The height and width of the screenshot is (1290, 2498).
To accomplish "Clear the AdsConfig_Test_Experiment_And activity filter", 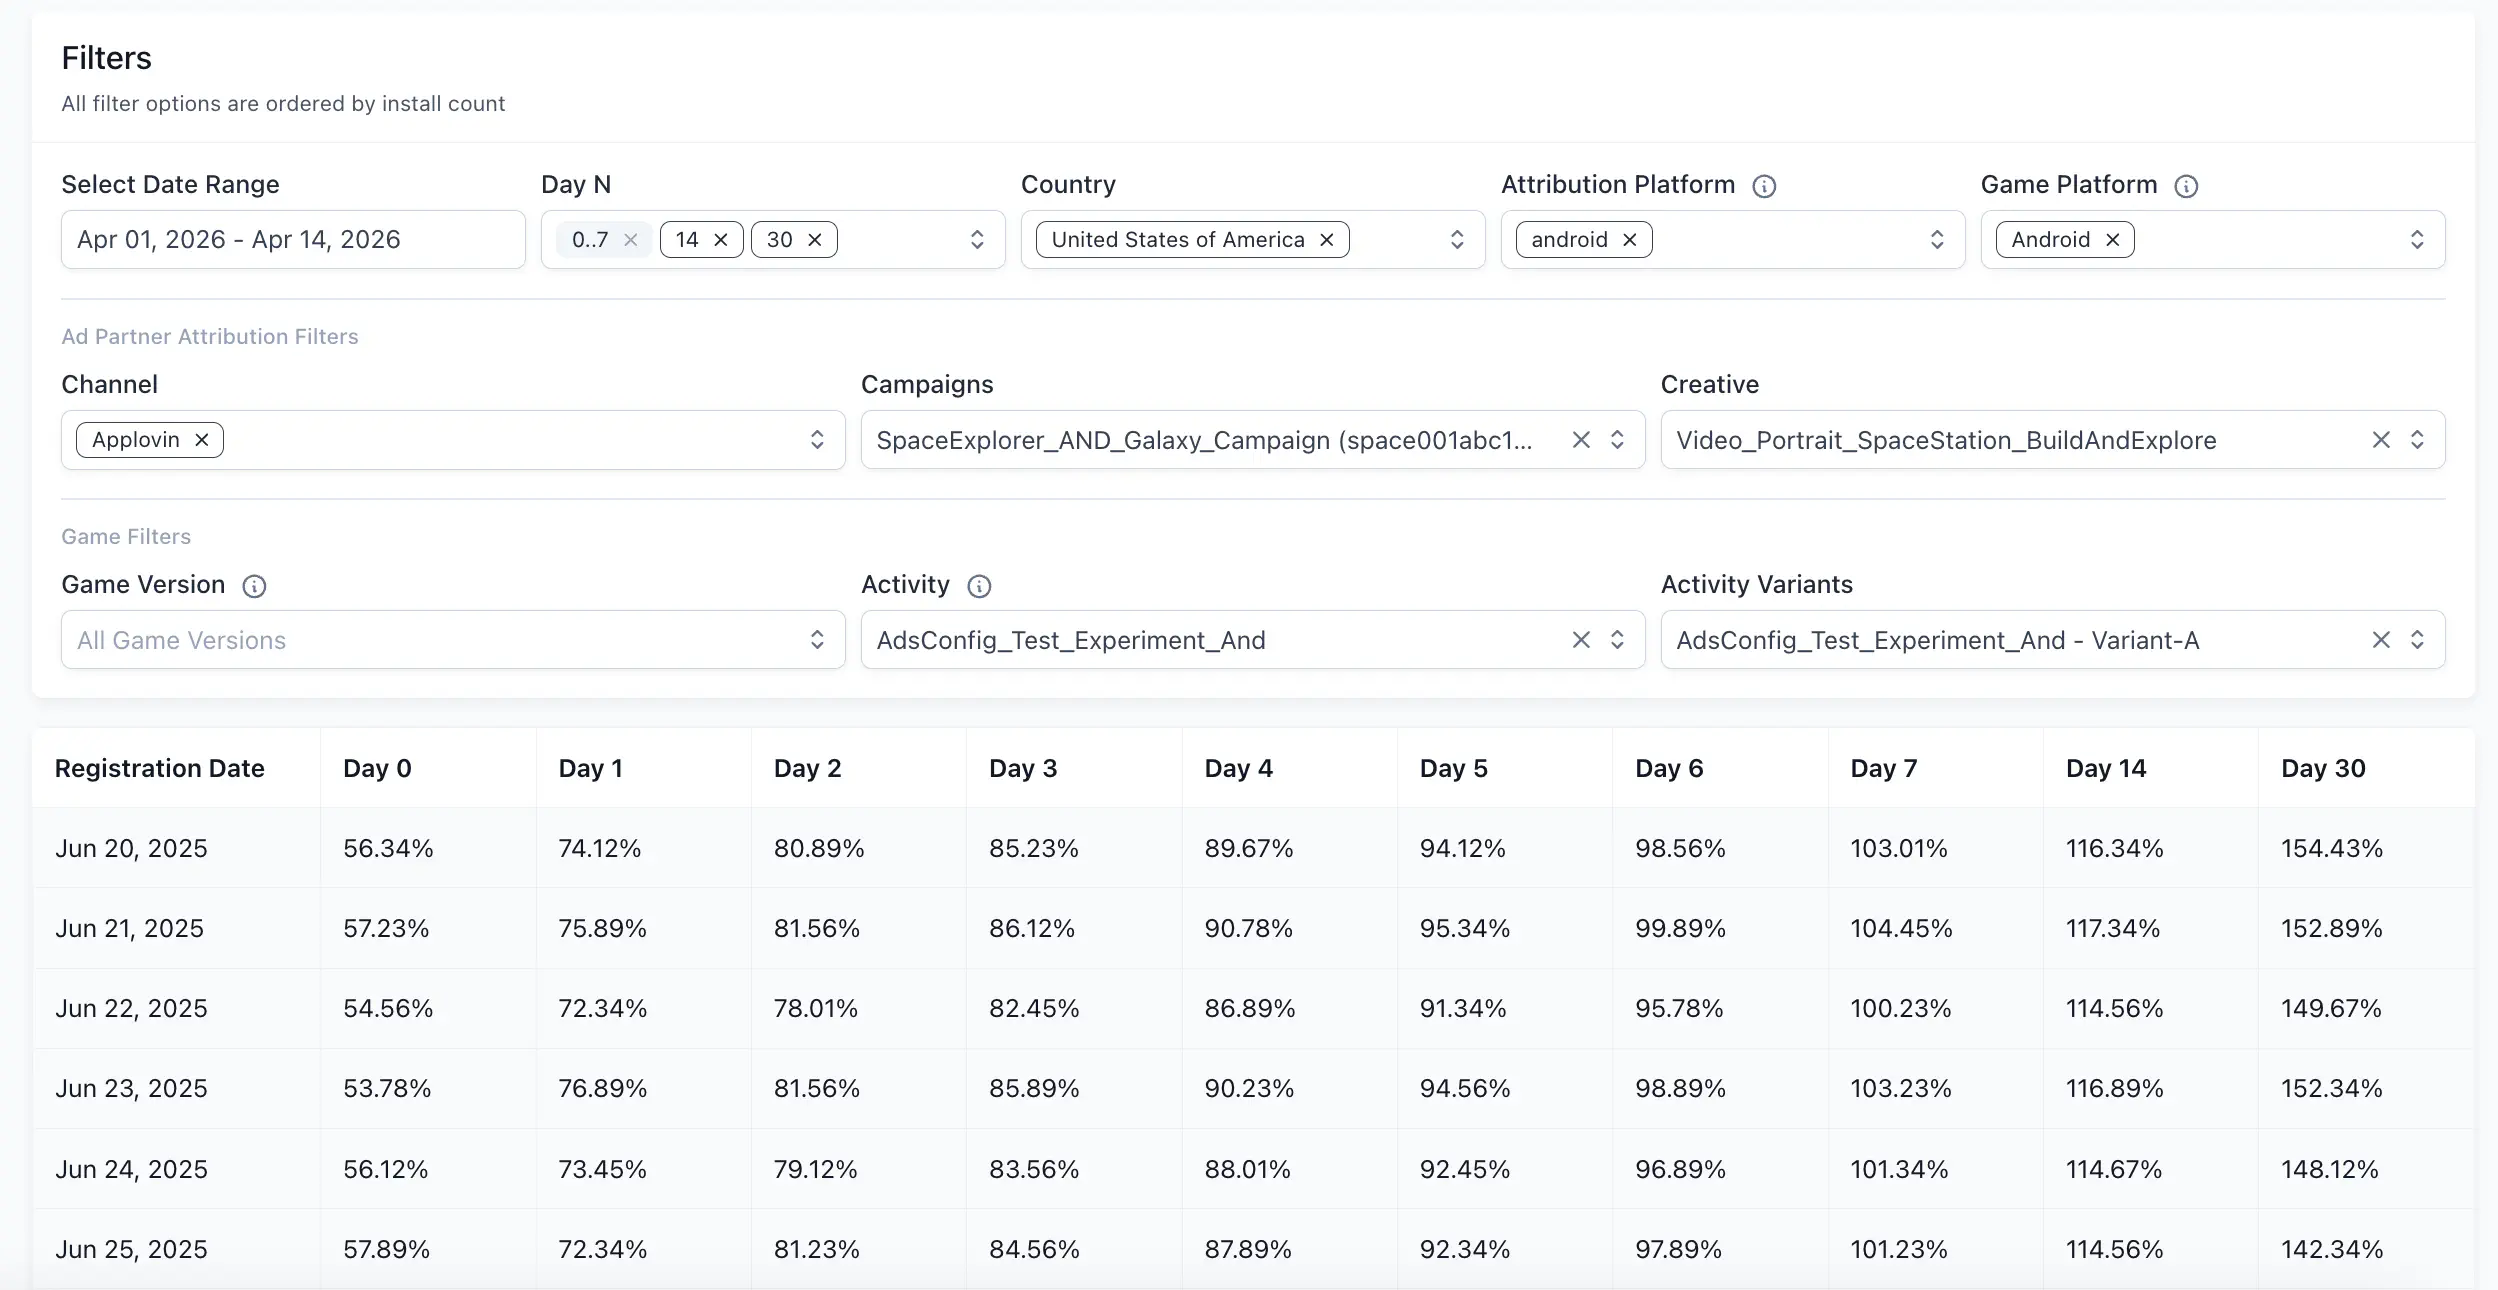I will [1580, 639].
